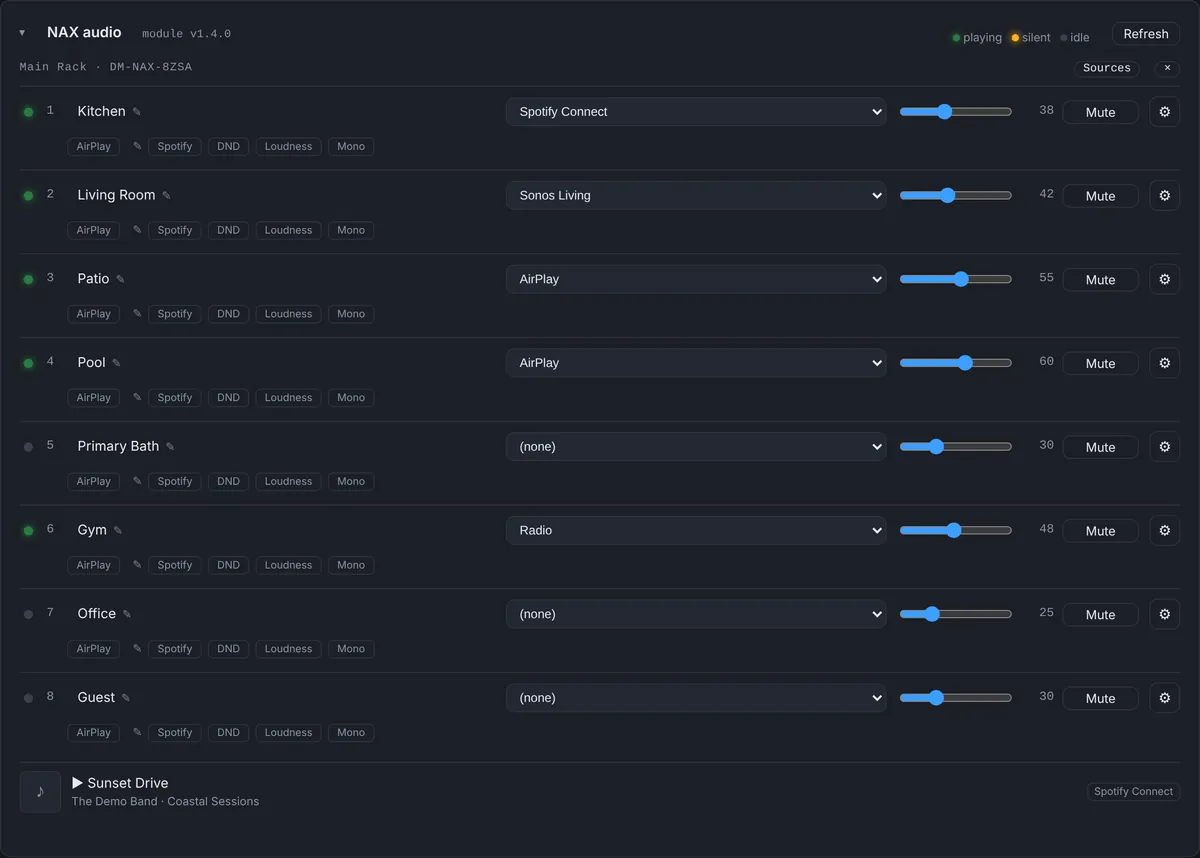This screenshot has height=858, width=1200.
Task: Click 'The Demo Band · Coastal Sessions' text
Action: (165, 801)
